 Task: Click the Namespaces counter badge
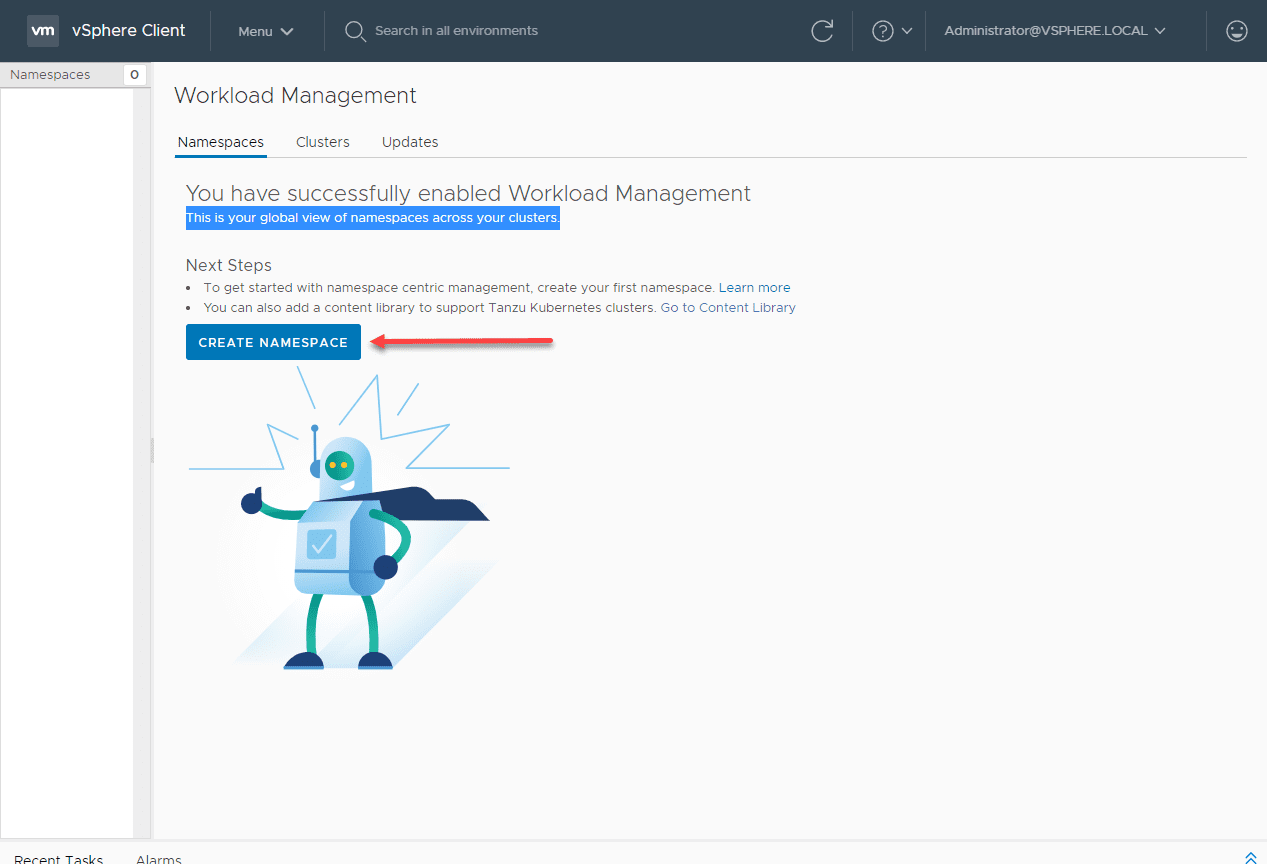tap(133, 74)
